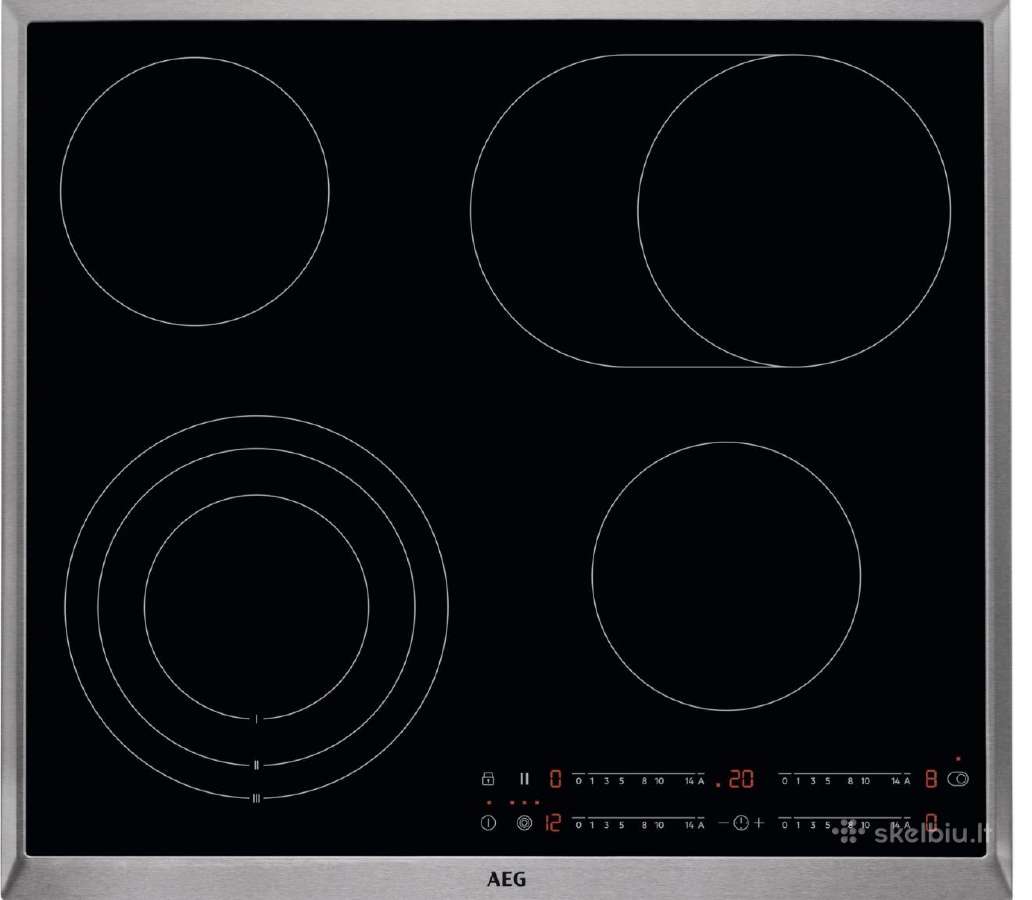Viewport: 1032px width, 900px height.
Task: Increase the timer with the plus sign
Action: pyautogui.click(x=759, y=823)
